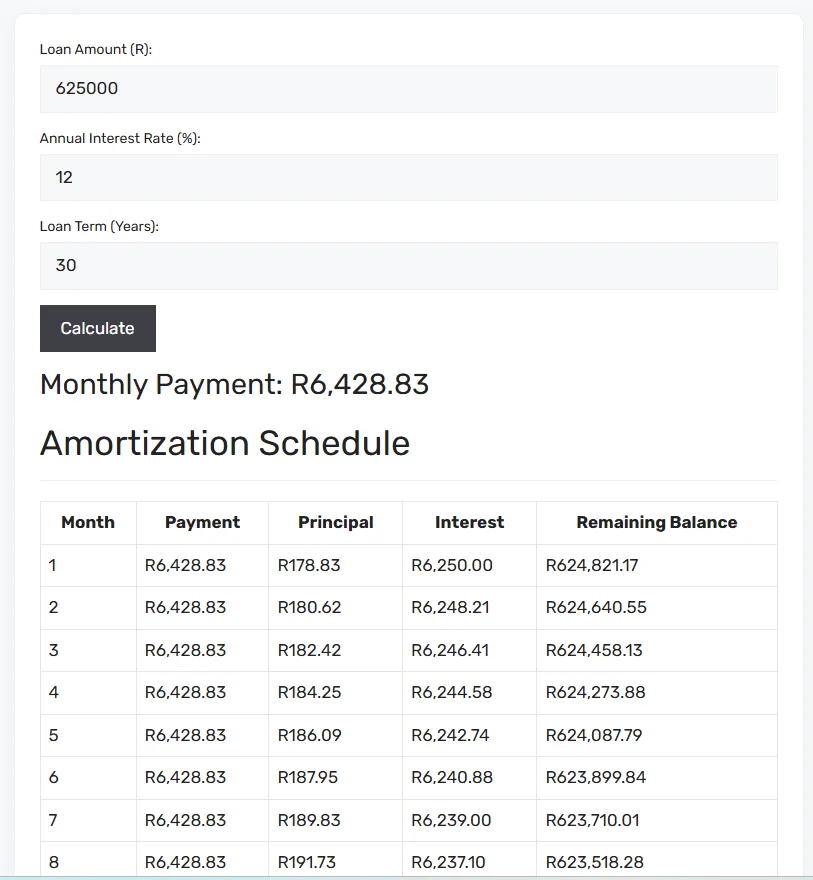Screen dimensions: 813x880
Task: Focus the Loan Amount input field
Action: coord(408,89)
